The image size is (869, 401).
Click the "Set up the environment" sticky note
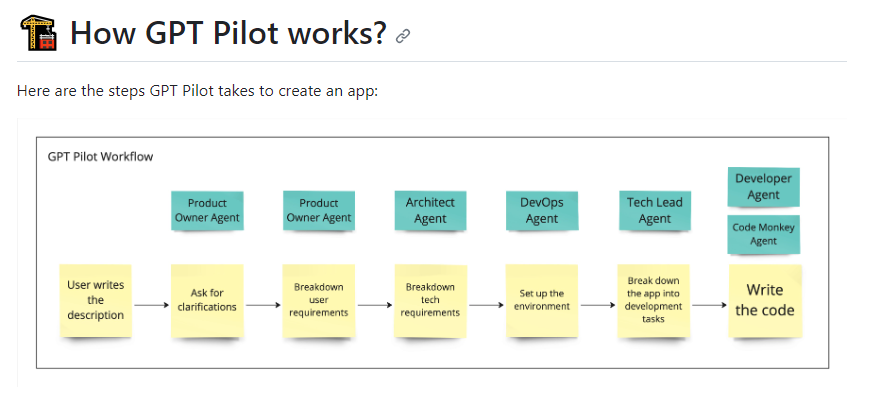542,301
